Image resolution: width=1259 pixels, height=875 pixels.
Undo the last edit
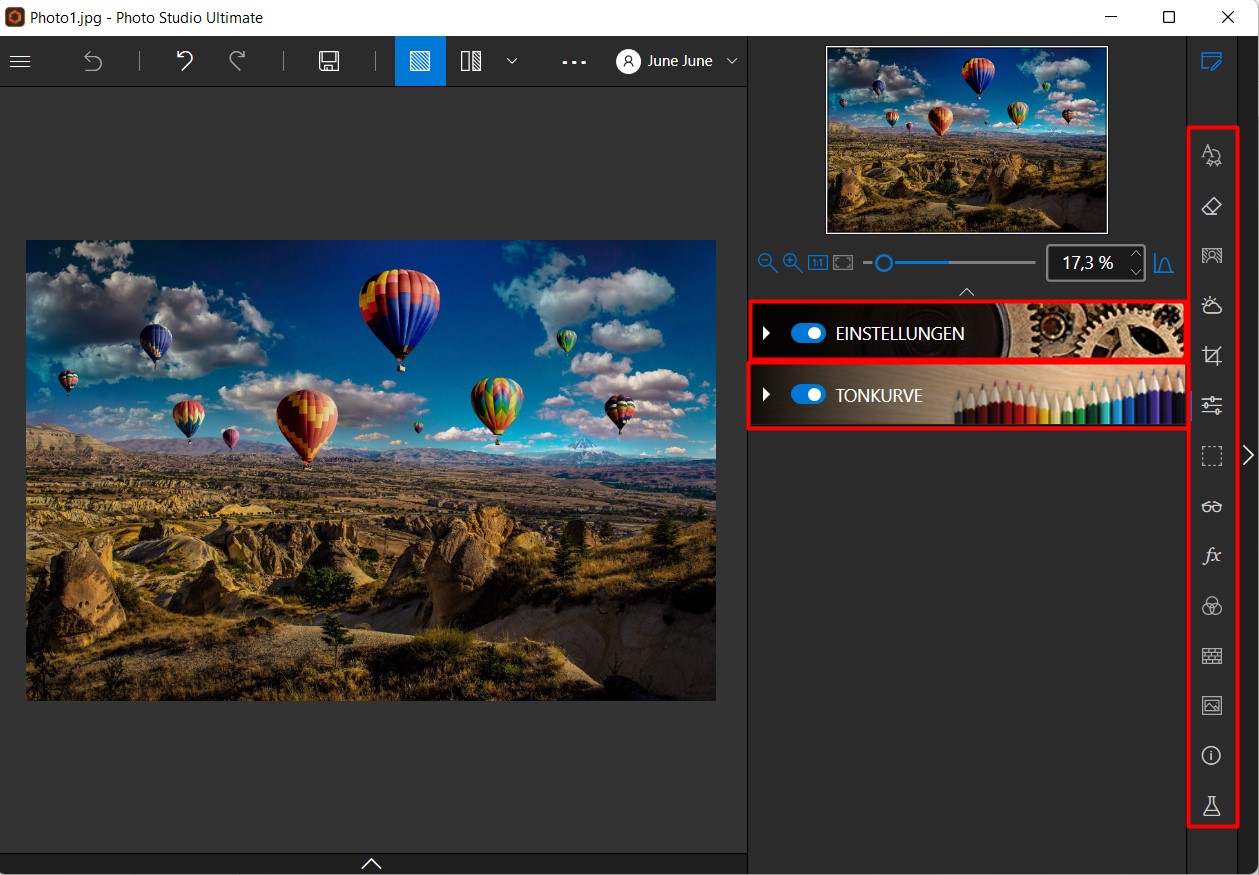tap(184, 61)
